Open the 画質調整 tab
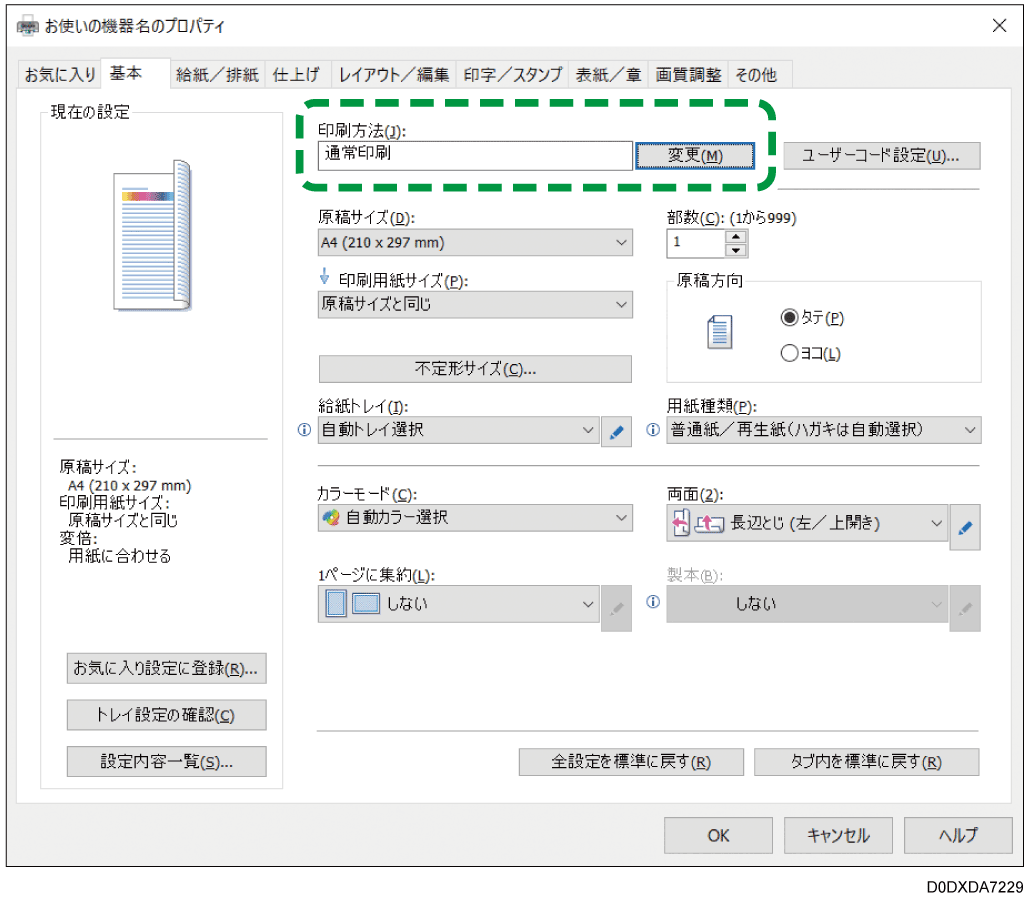 (688, 75)
